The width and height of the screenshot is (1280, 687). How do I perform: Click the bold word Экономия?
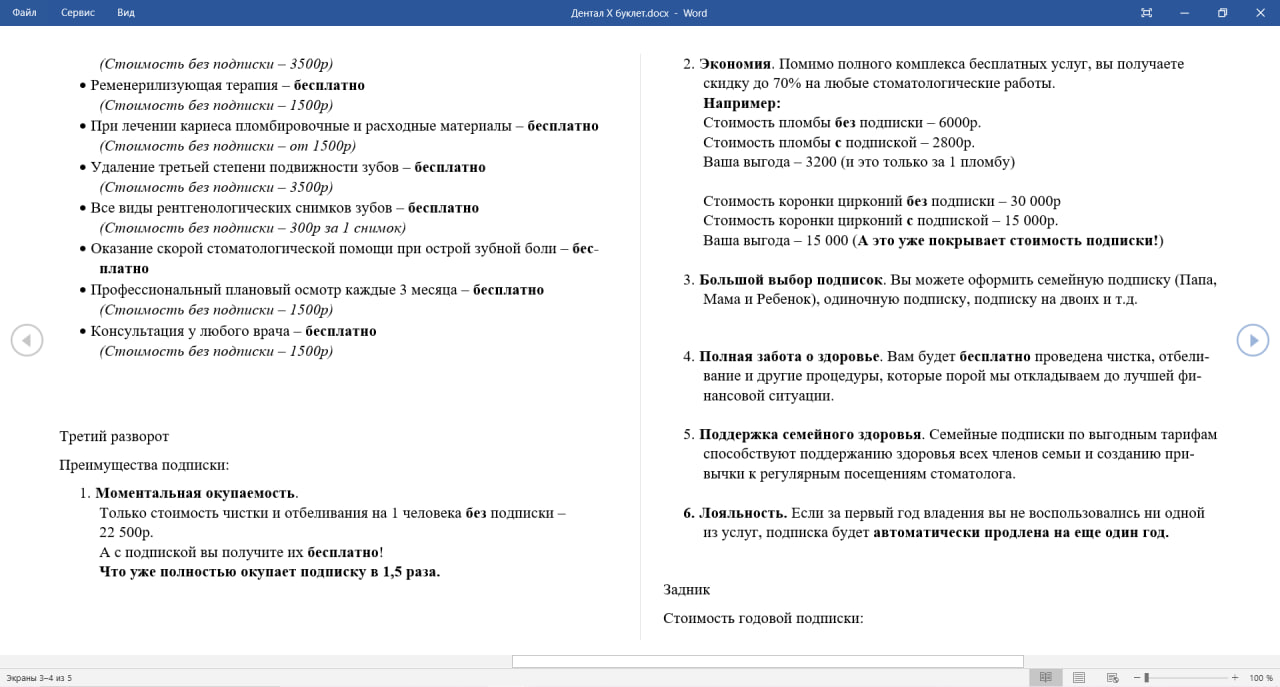tap(735, 64)
